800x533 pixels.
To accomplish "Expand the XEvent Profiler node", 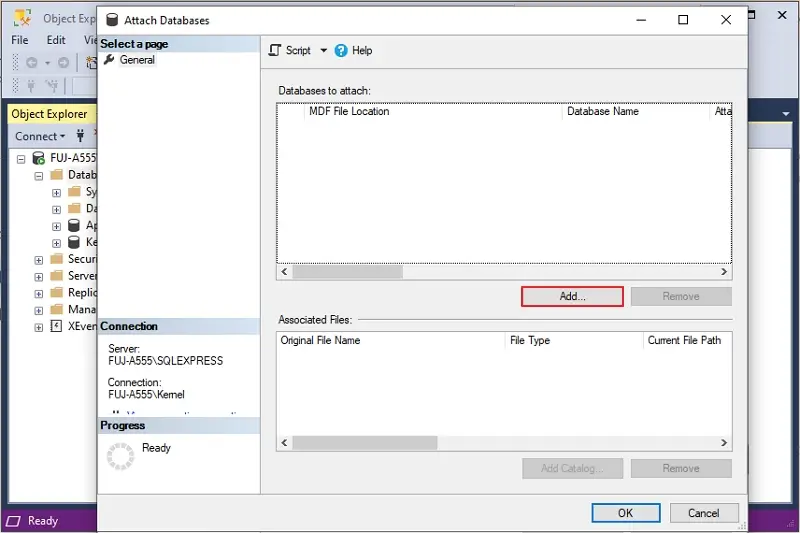I will [39, 327].
